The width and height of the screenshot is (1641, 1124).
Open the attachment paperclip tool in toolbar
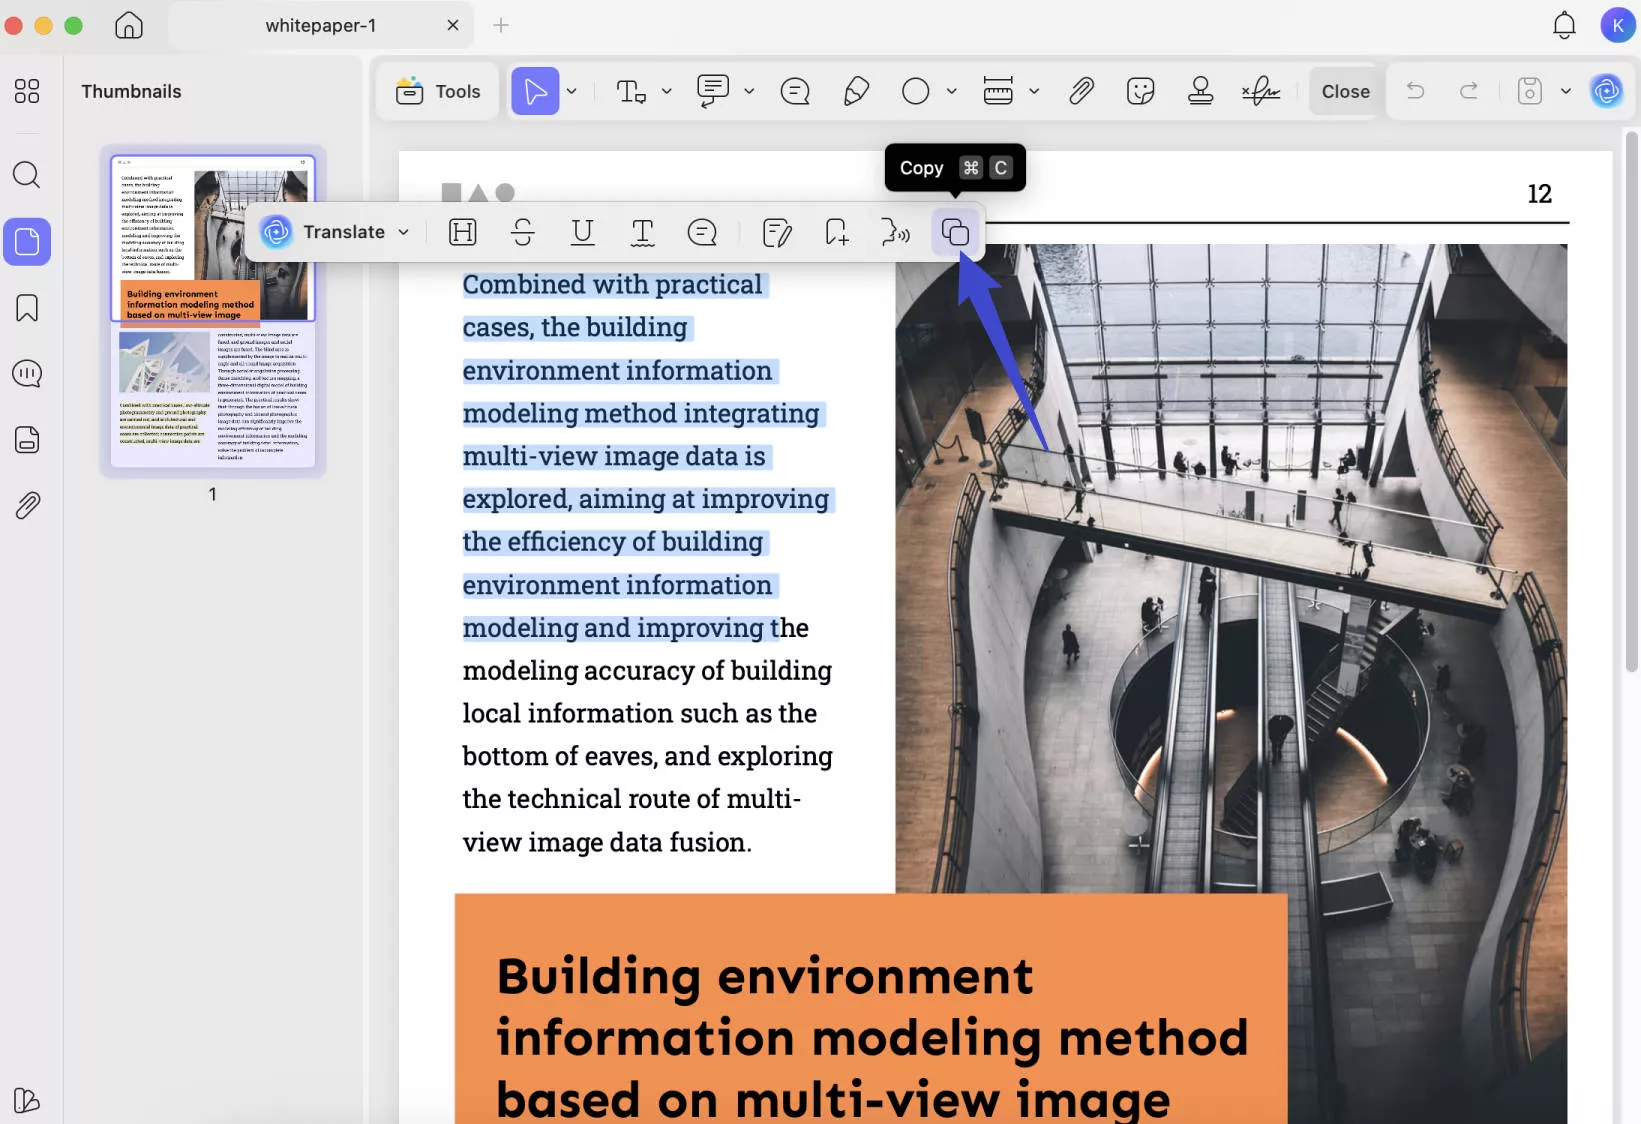coord(1081,91)
